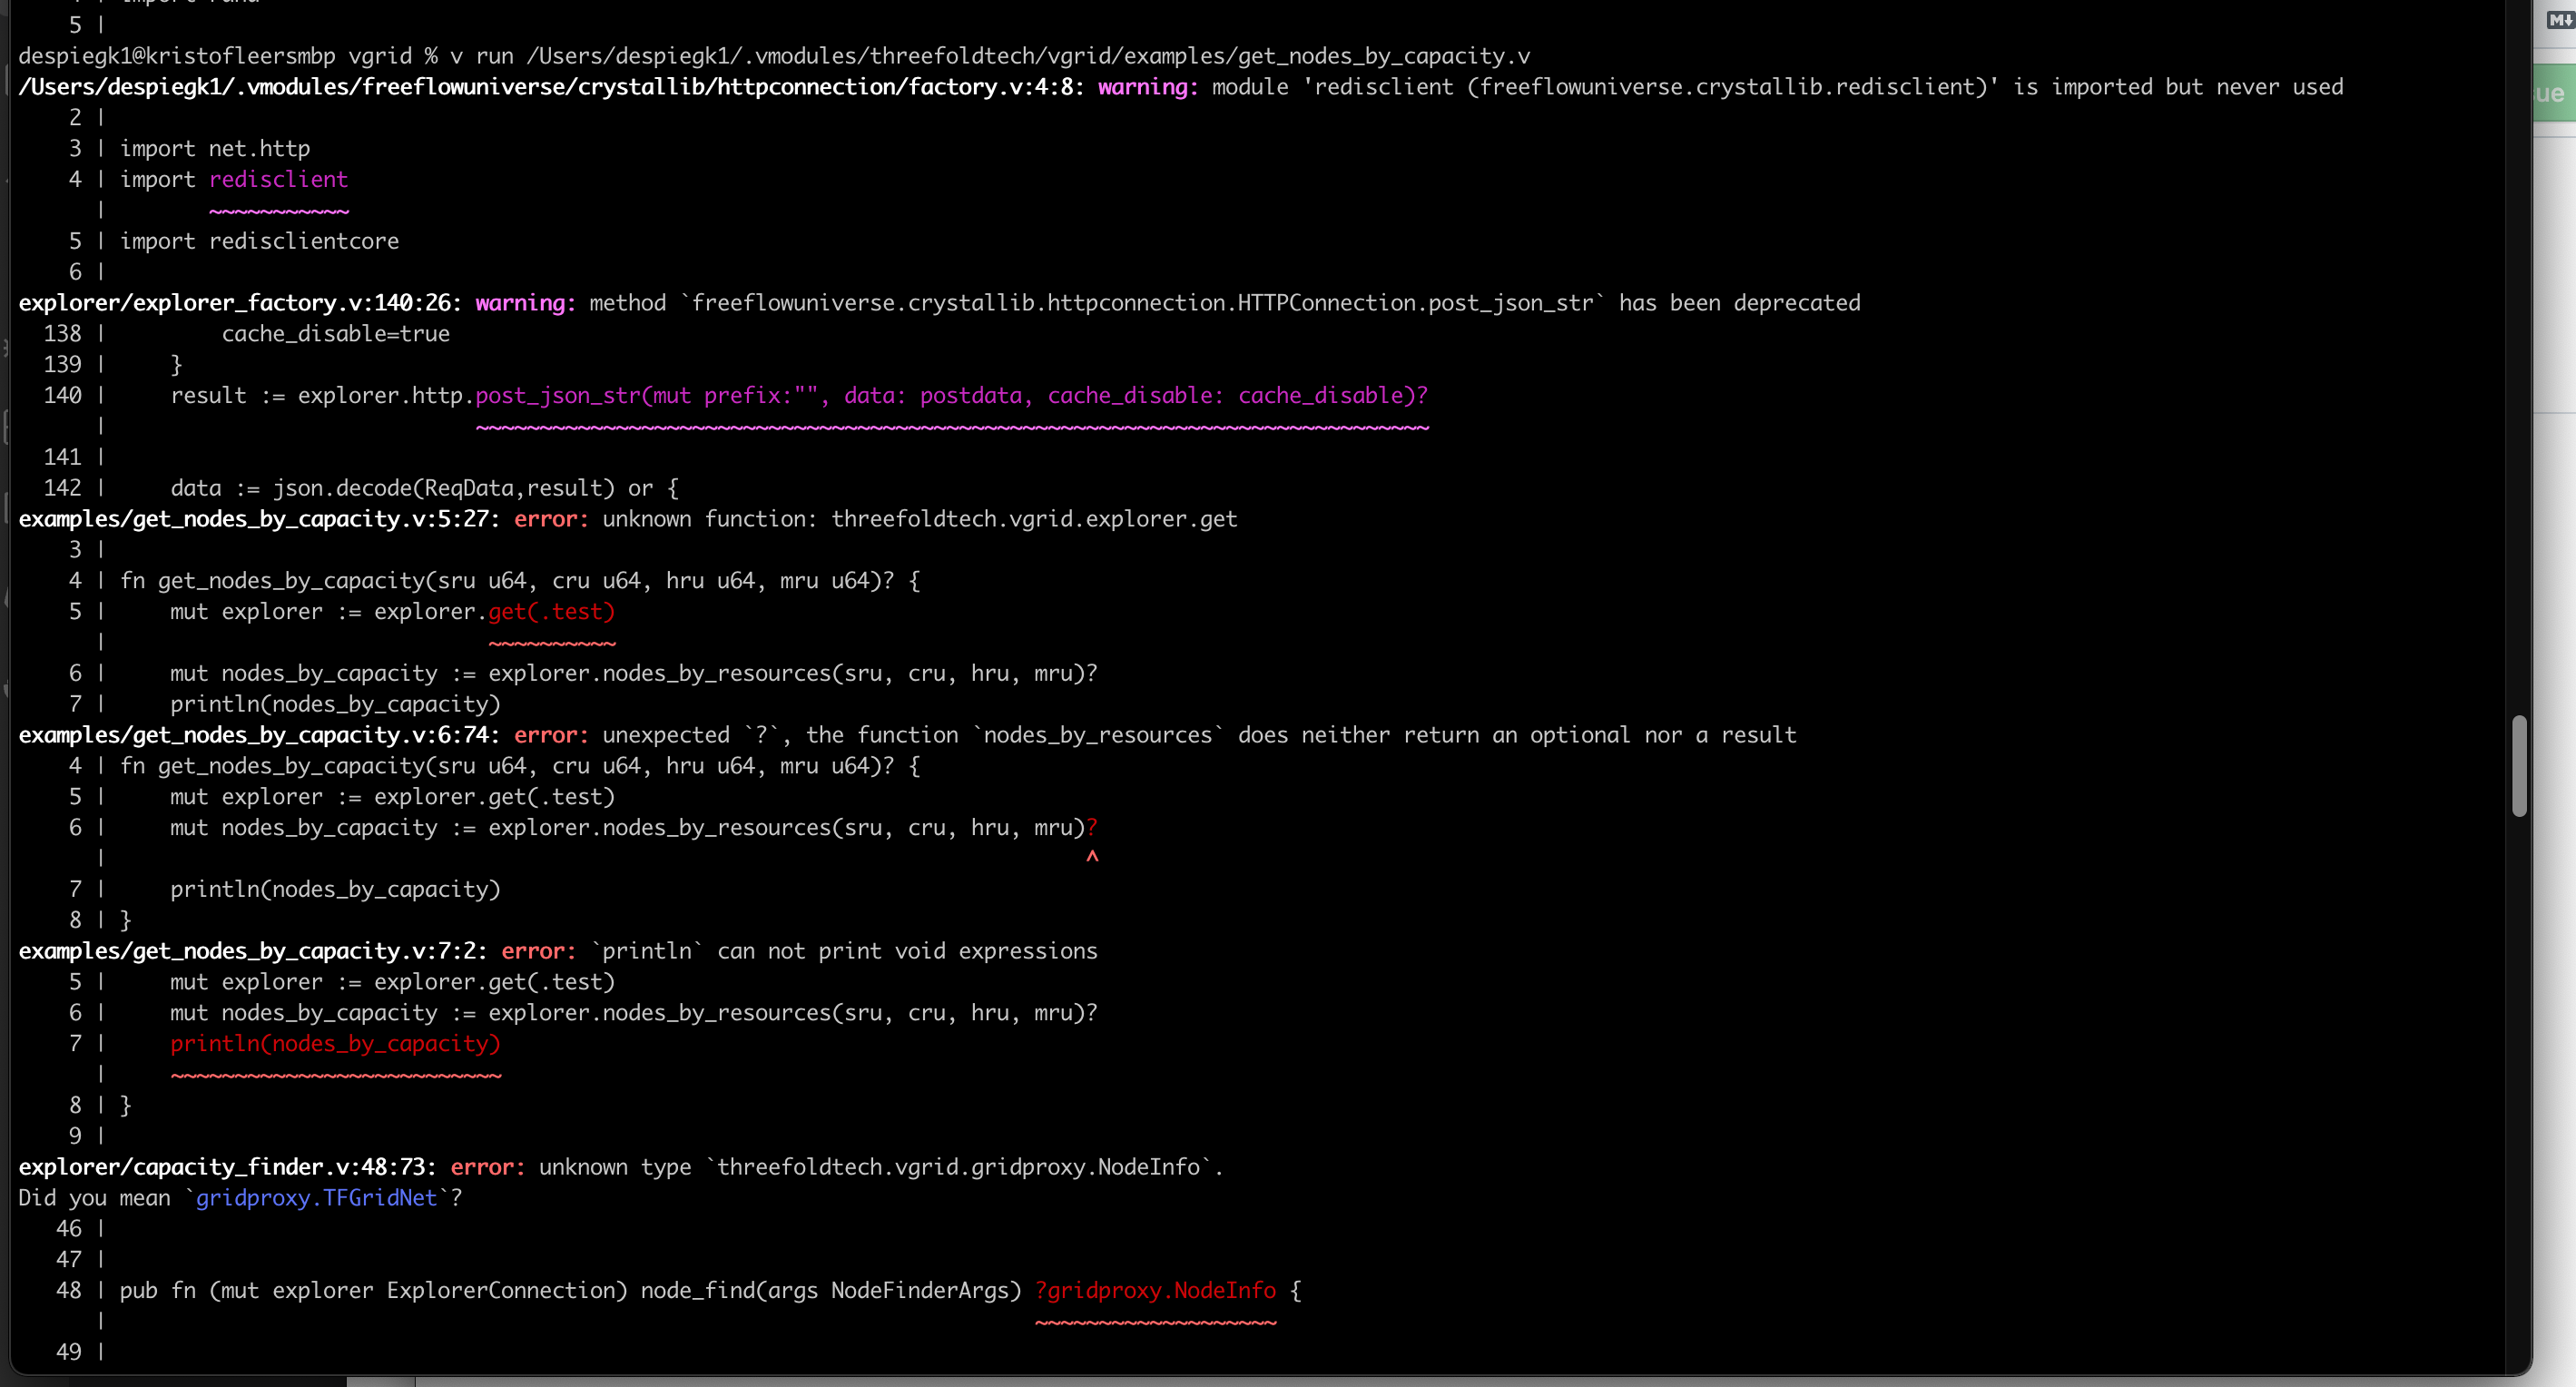Screen dimensions: 2576x1387
Task: Click the red 'get(.test)' highlighted code
Action: click(552, 612)
